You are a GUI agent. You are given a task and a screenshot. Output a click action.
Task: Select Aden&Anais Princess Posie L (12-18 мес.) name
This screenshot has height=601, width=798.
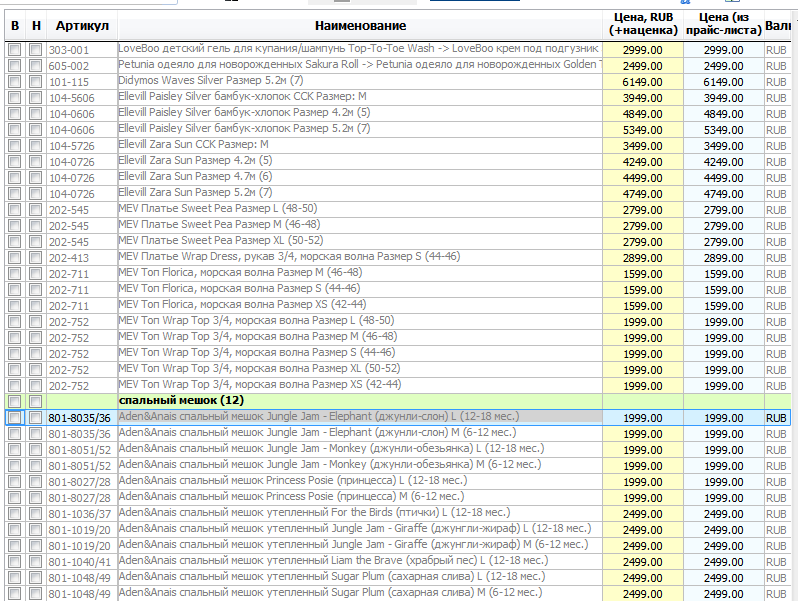pyautogui.click(x=293, y=480)
